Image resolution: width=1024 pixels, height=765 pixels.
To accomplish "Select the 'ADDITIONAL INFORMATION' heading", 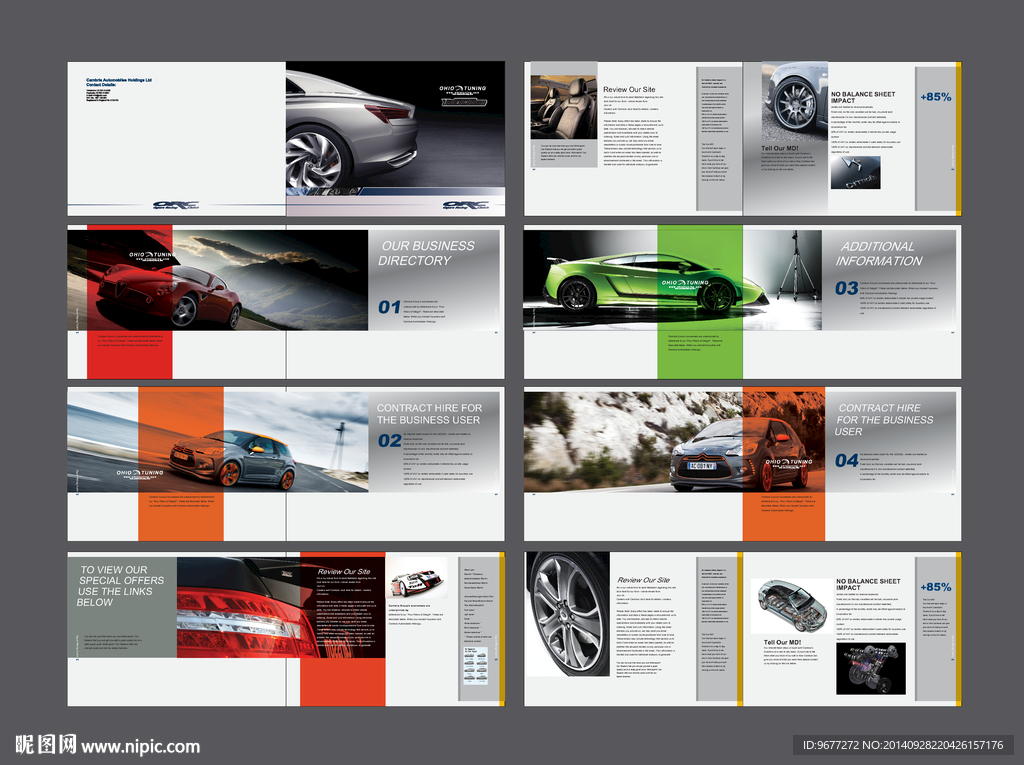I will click(878, 253).
